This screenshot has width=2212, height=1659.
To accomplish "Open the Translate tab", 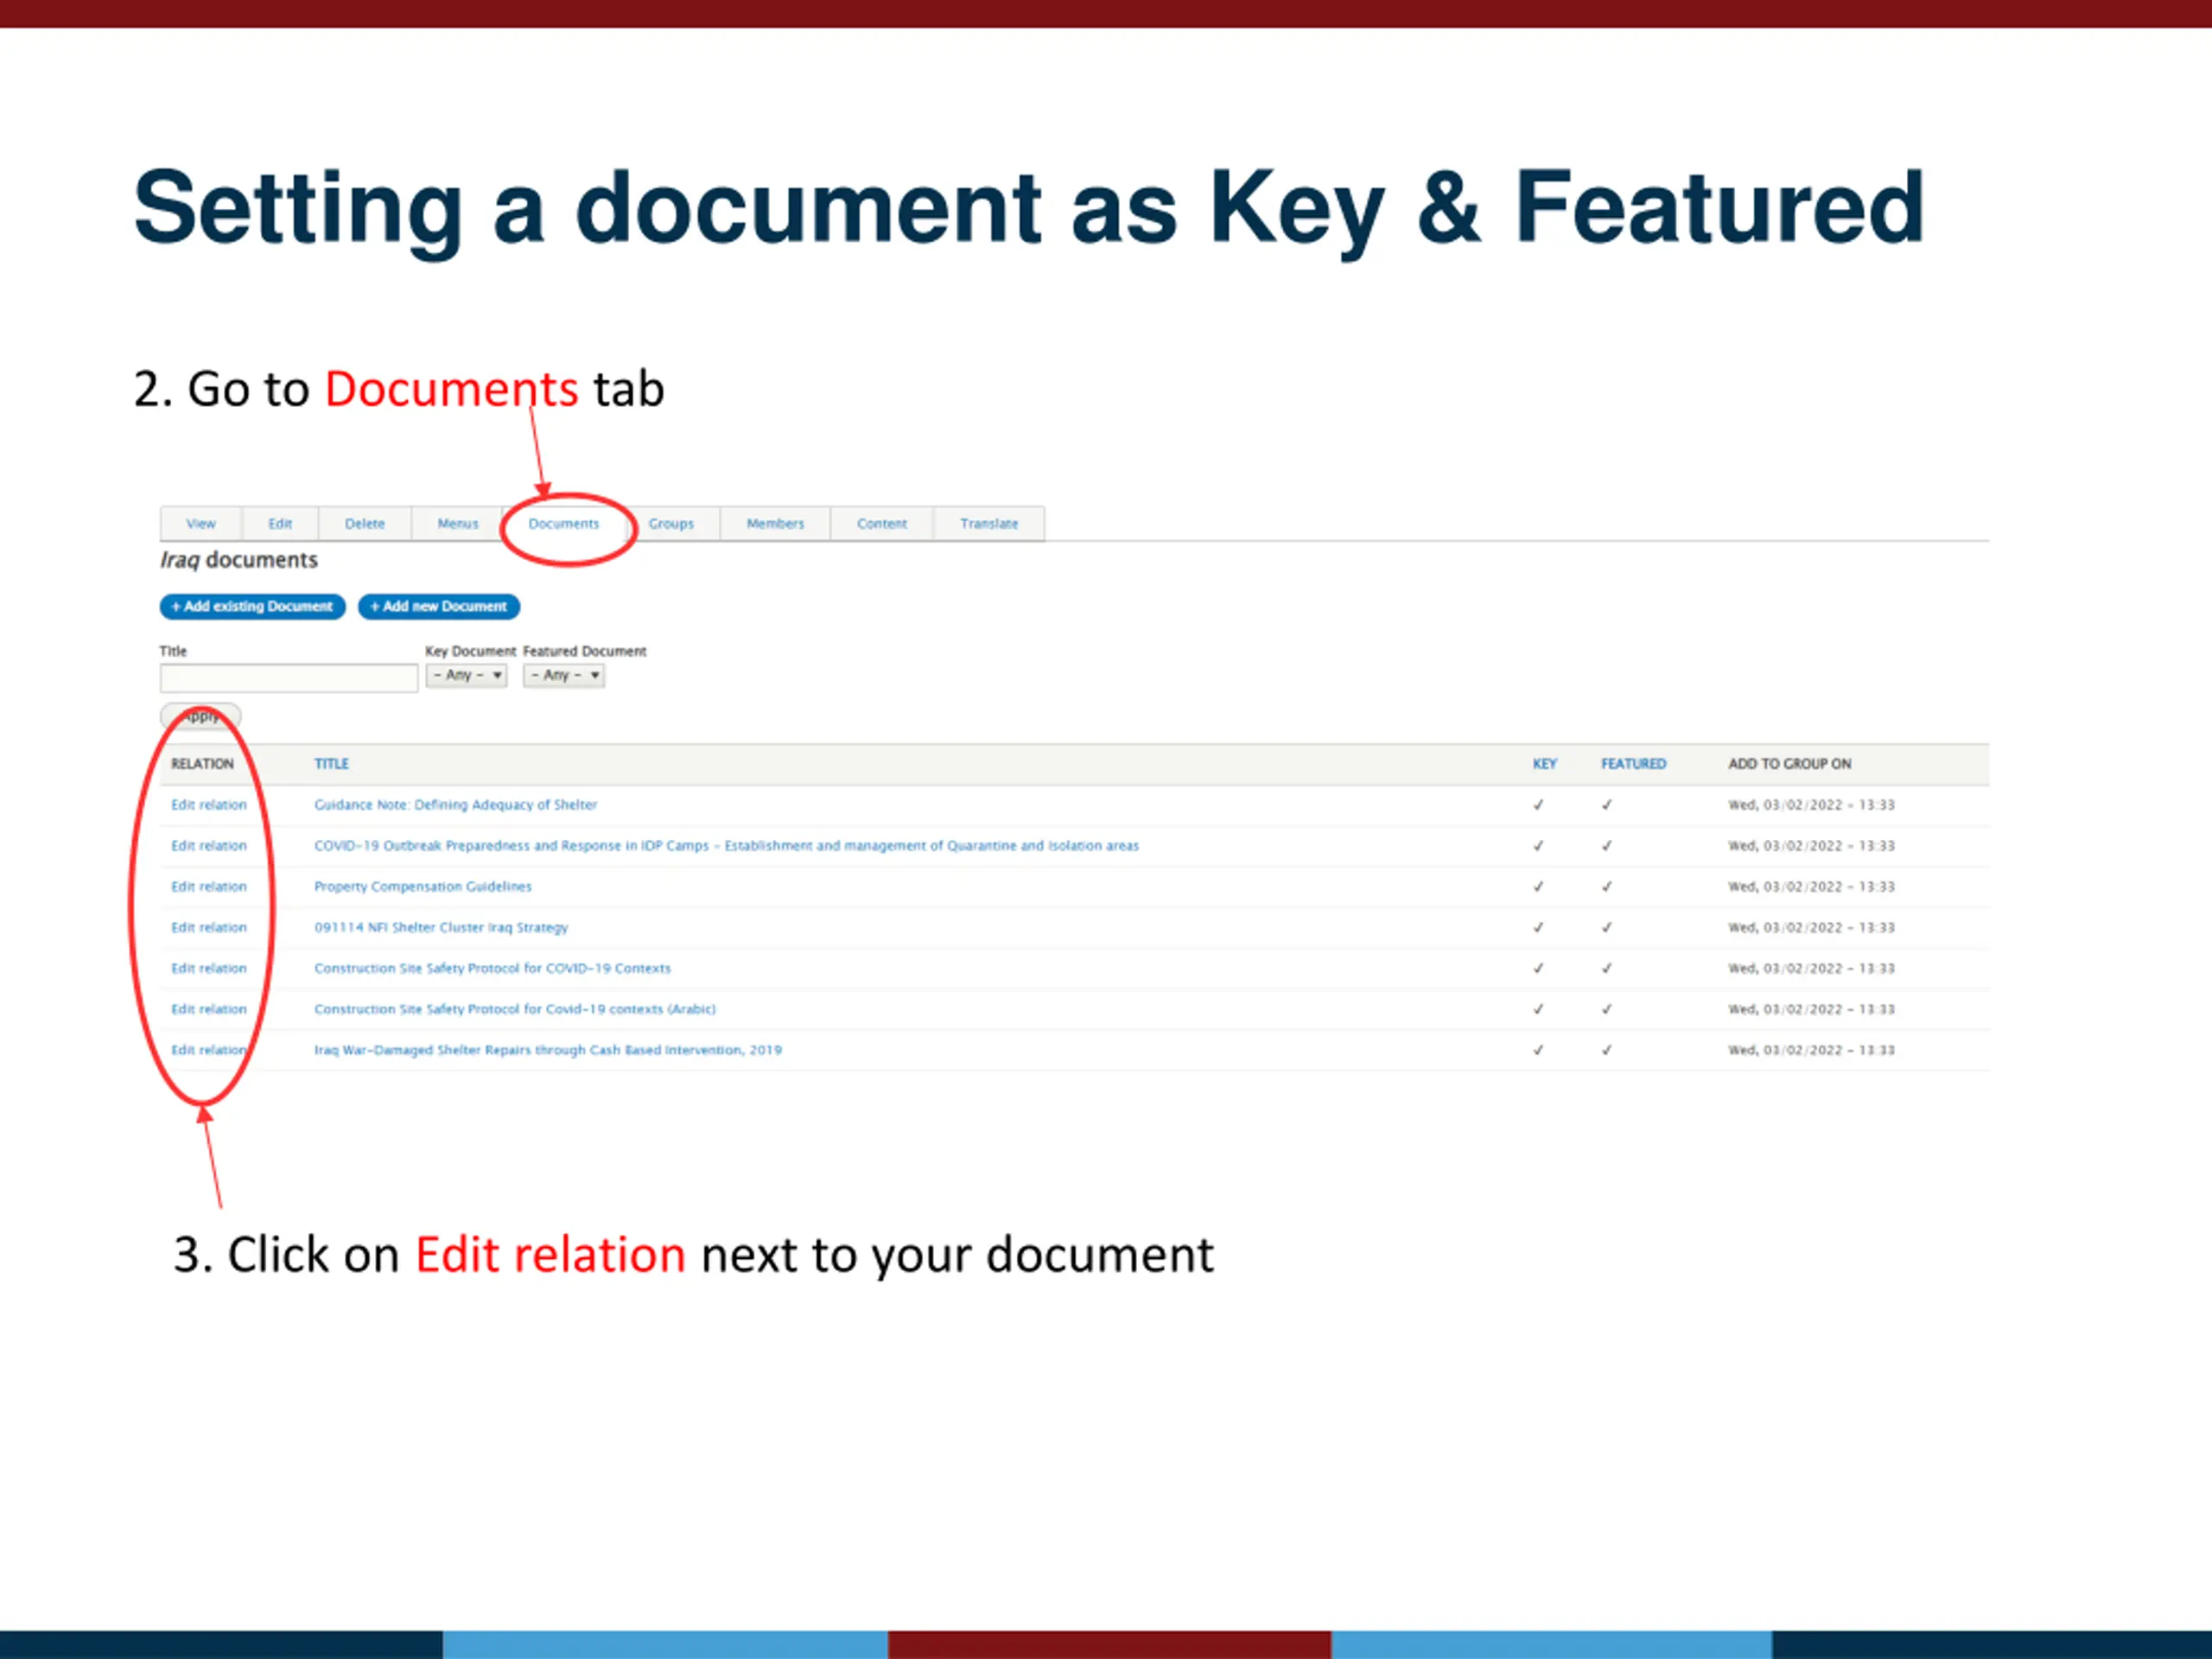I will tap(989, 523).
